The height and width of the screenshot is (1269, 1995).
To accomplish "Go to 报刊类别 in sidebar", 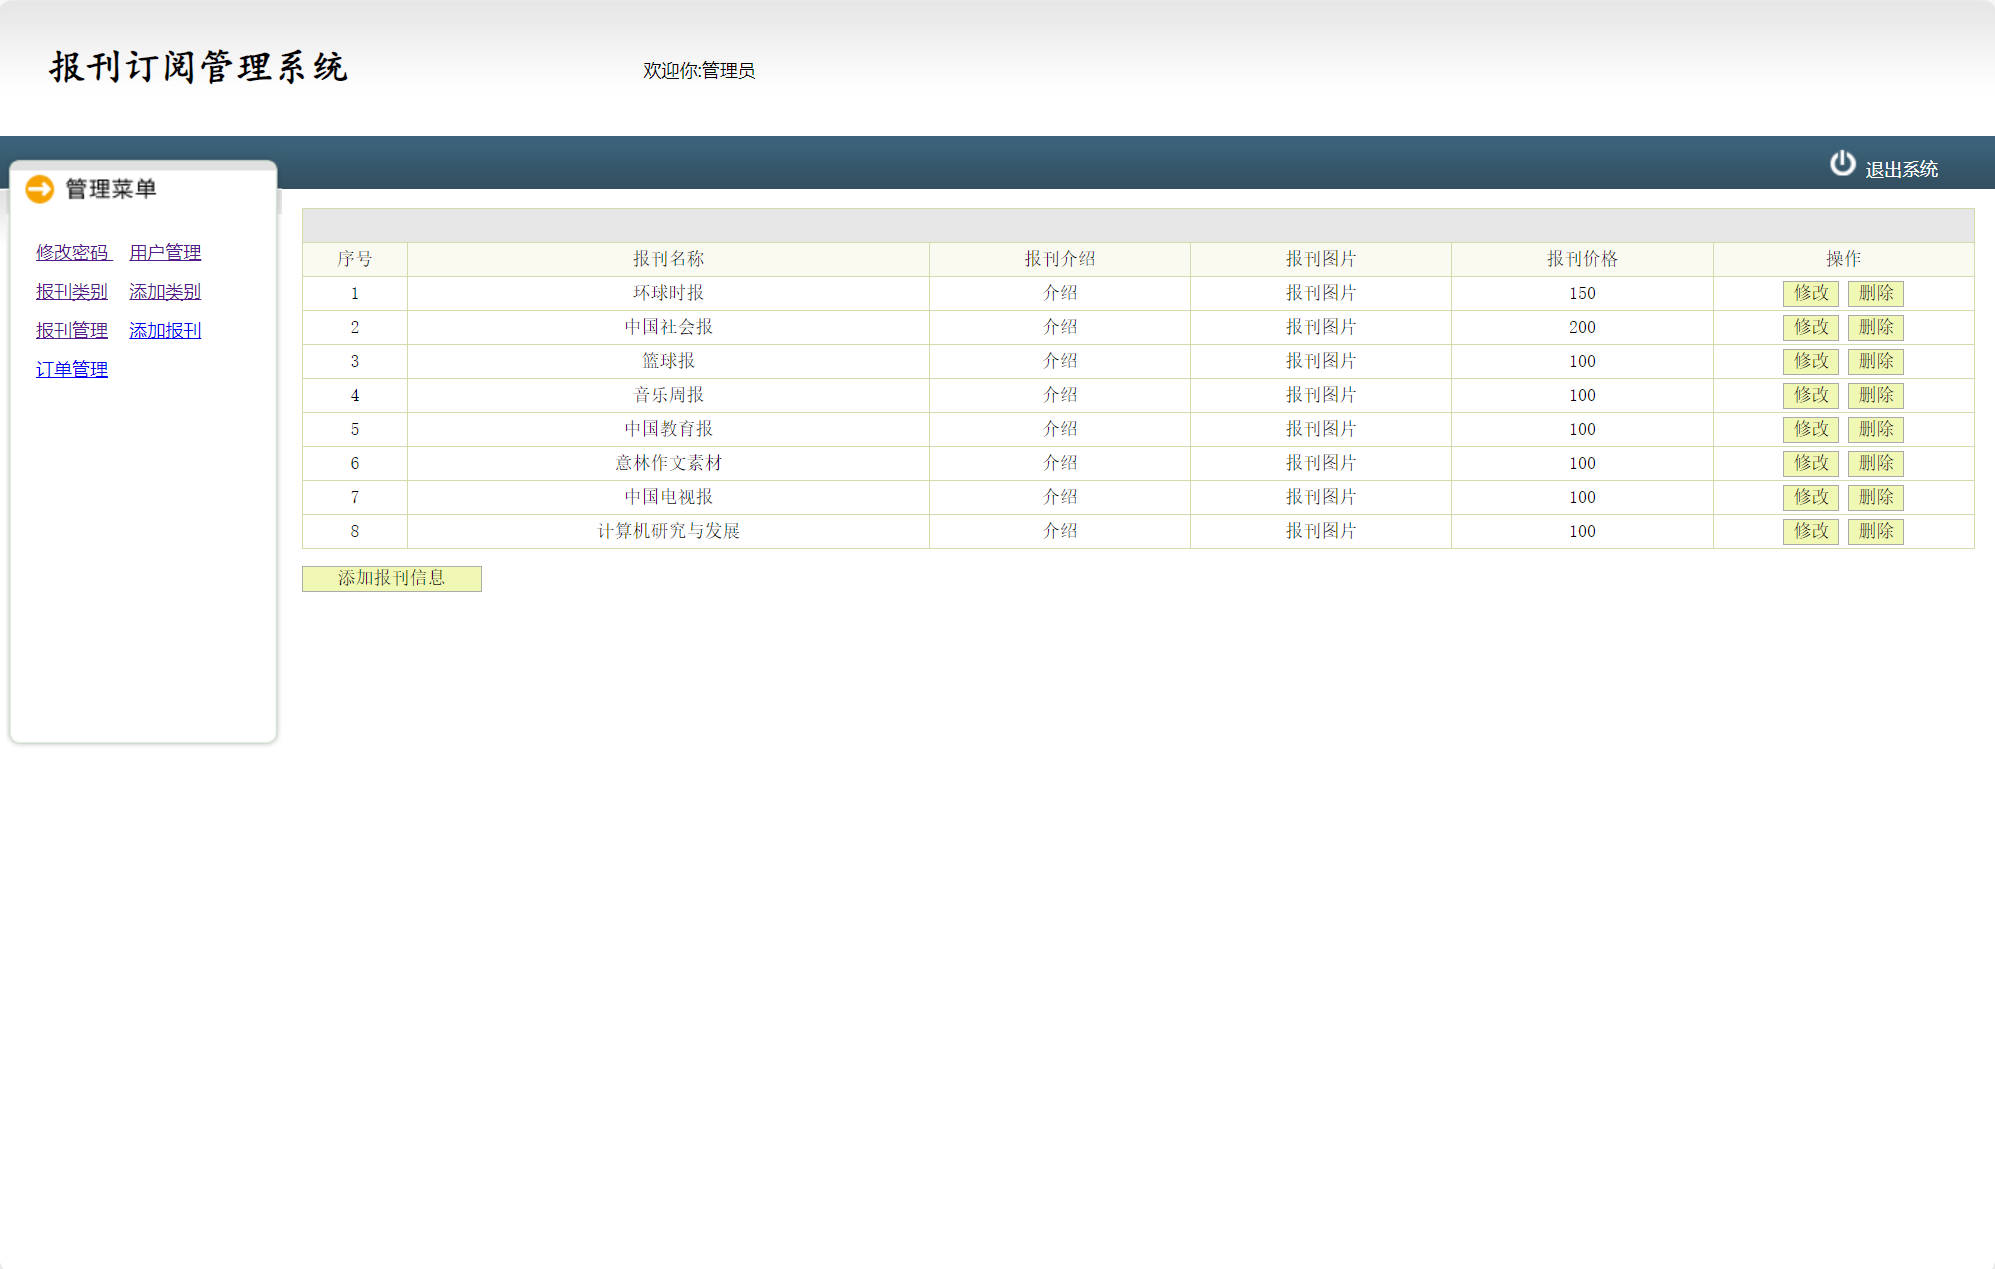I will coord(72,292).
